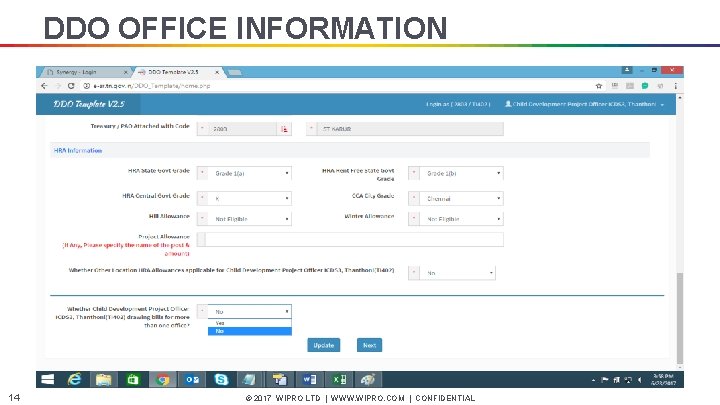Close the DDO Template V2.5 tab
The height and width of the screenshot is (405, 720).
pos(217,72)
